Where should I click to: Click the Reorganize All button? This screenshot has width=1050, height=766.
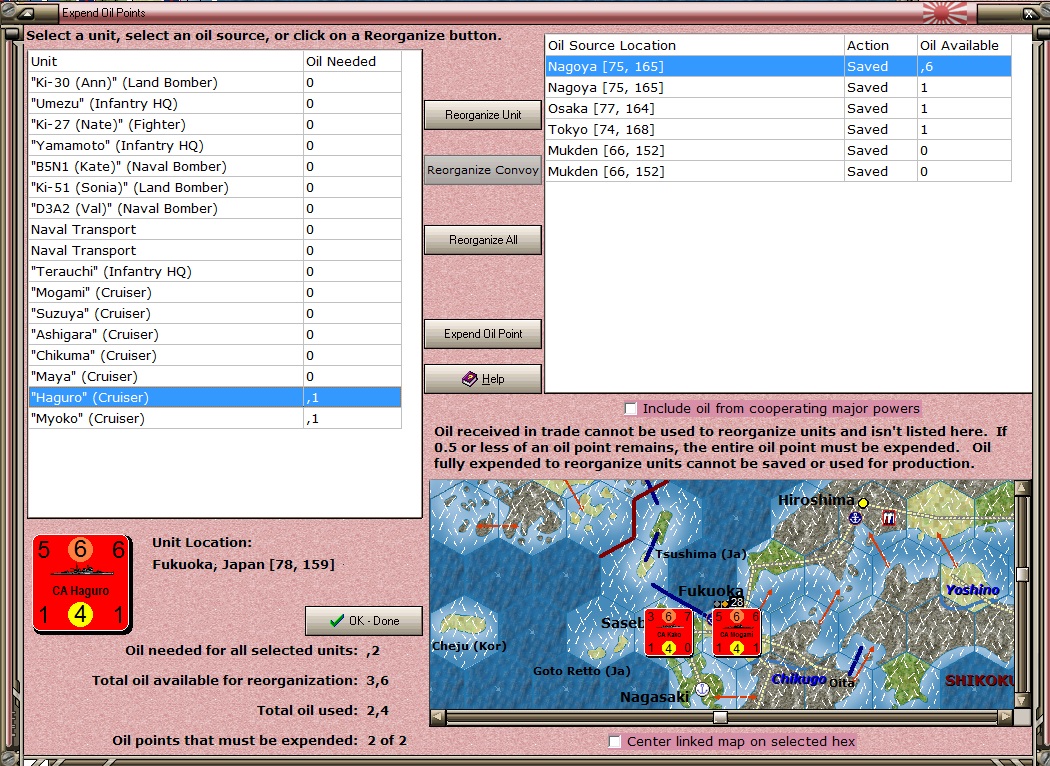(x=483, y=240)
